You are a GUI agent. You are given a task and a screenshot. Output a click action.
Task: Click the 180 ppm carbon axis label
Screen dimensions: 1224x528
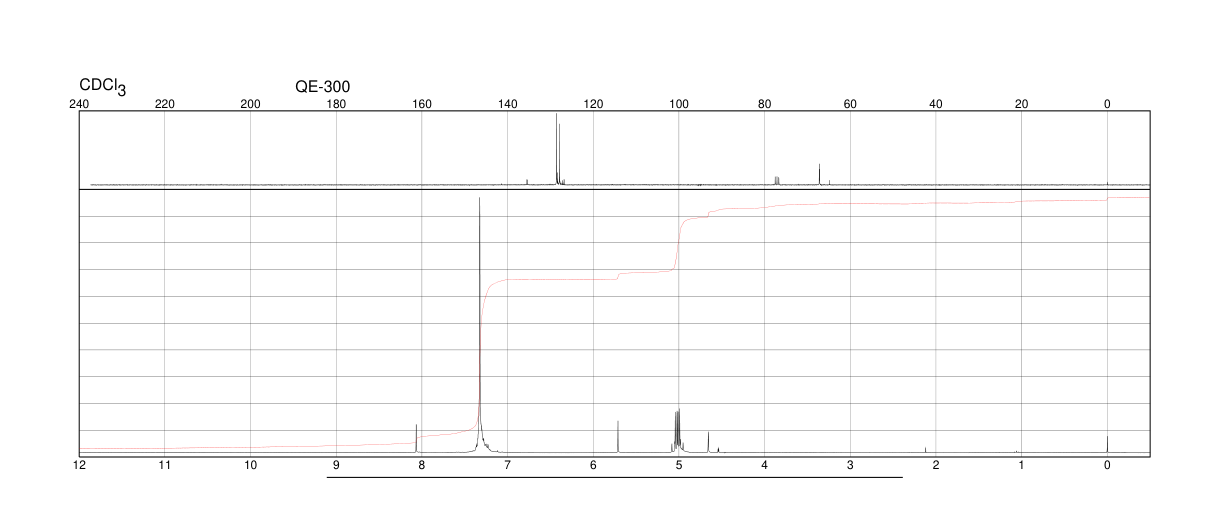tap(336, 103)
